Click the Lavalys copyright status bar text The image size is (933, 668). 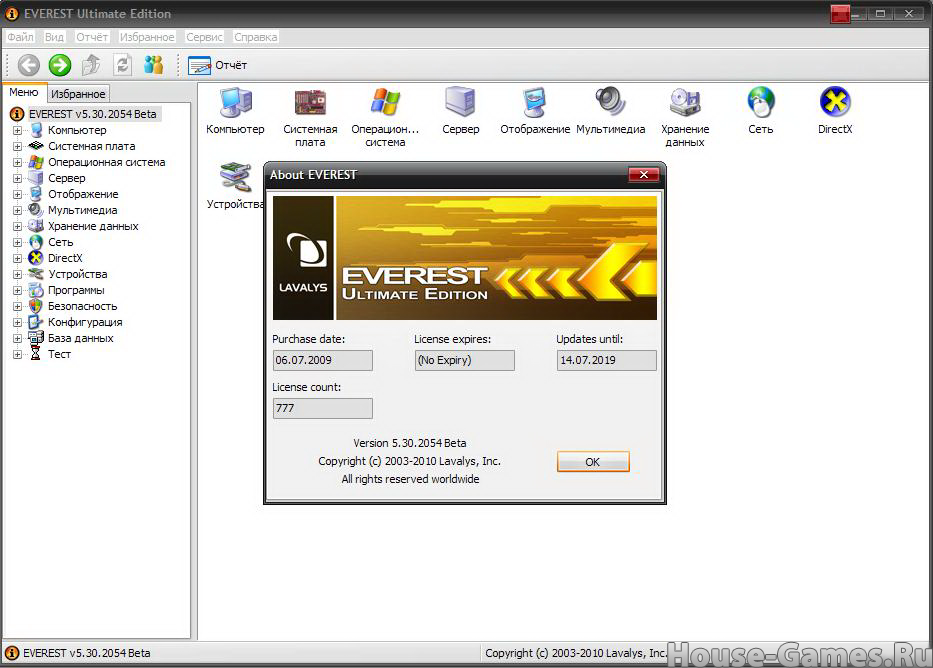tap(575, 653)
